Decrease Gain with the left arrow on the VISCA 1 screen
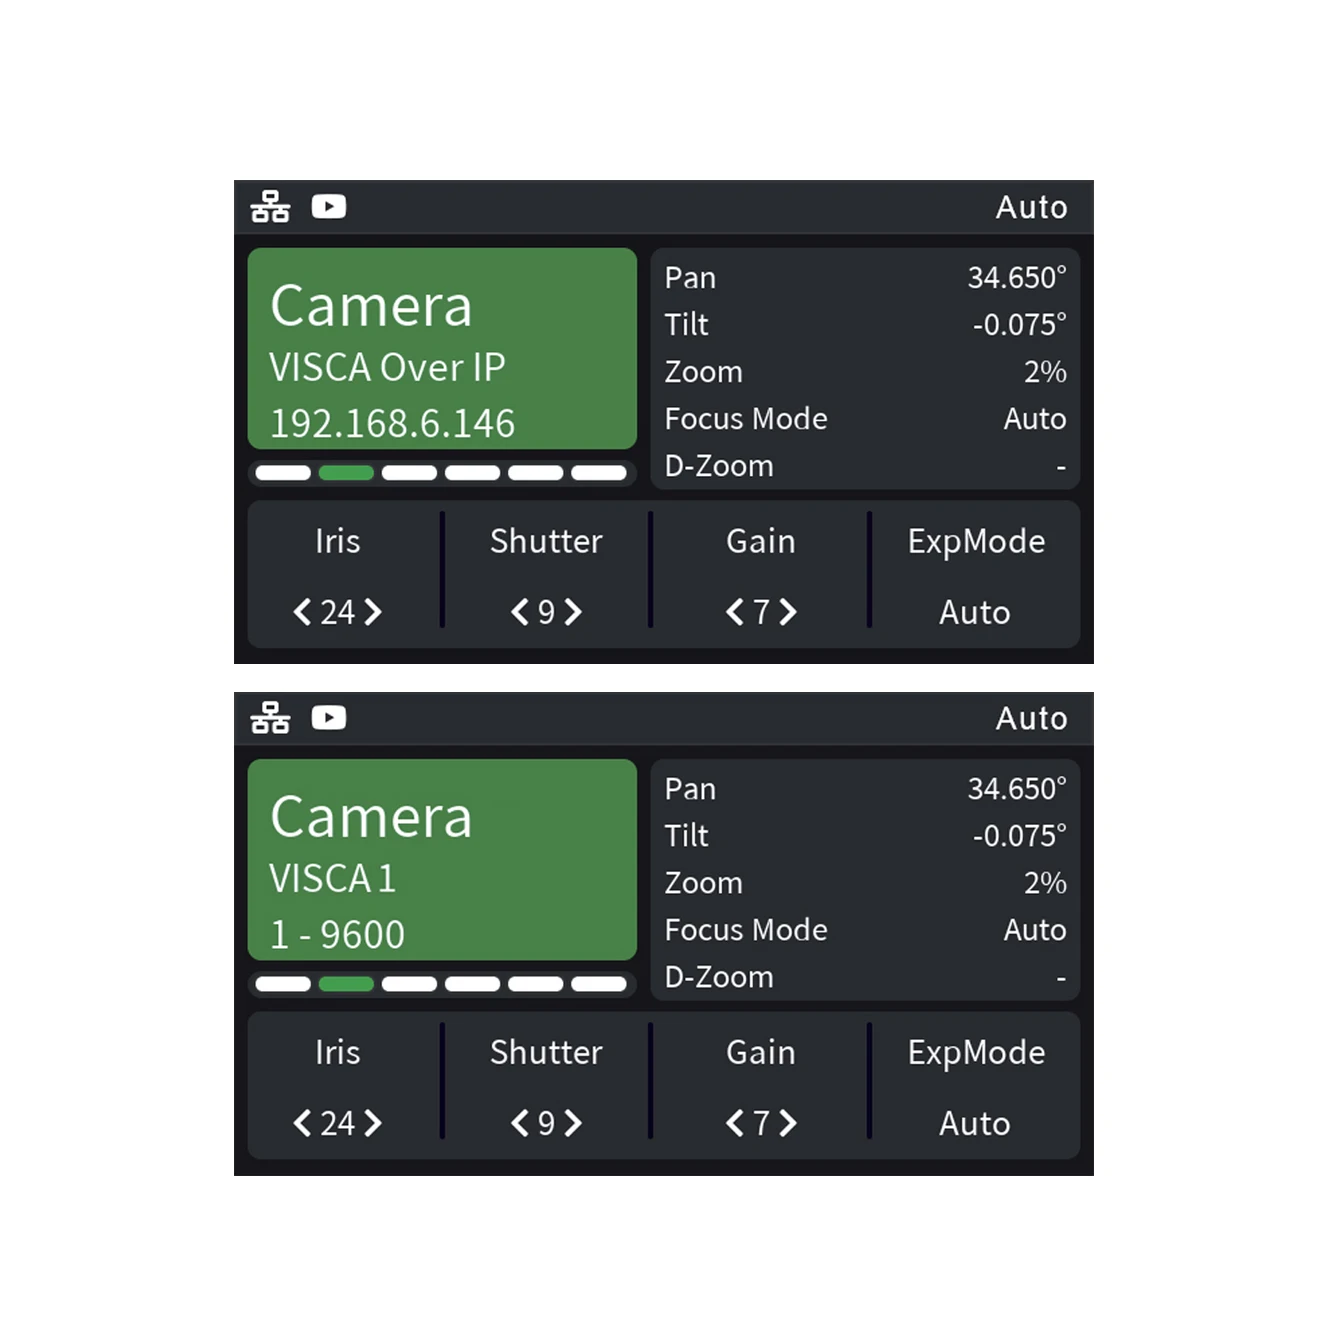 coord(735,1122)
